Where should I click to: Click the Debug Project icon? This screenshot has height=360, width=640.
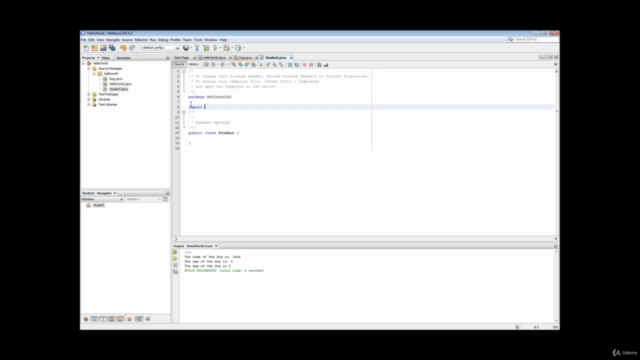pos(227,48)
